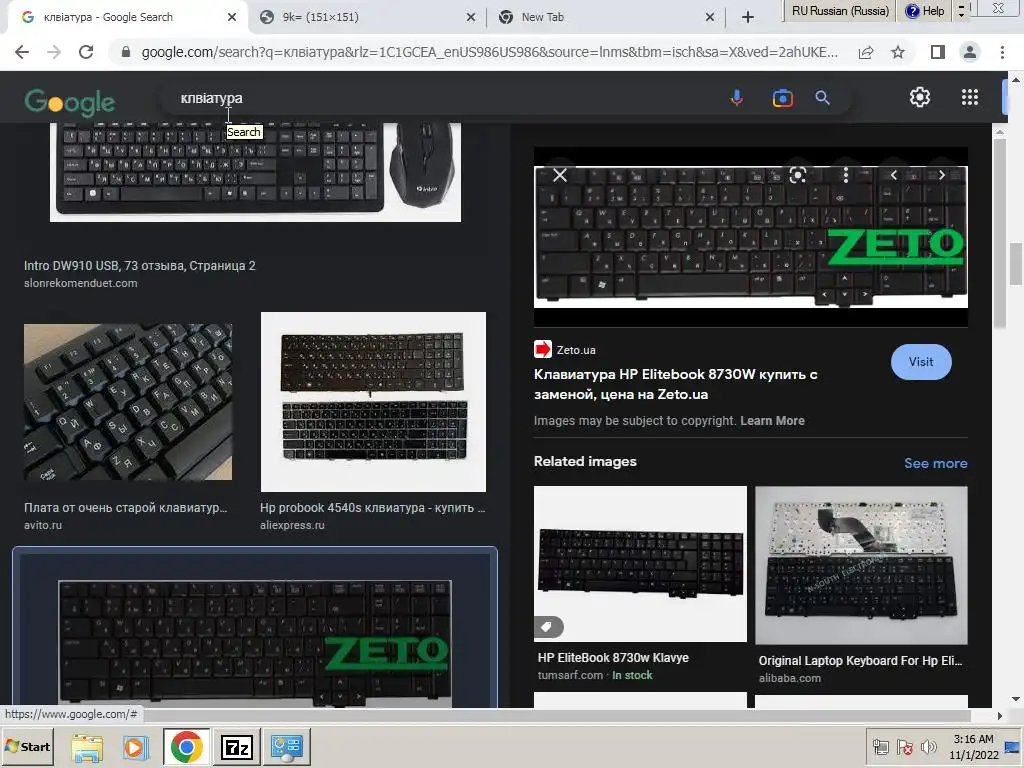The width and height of the screenshot is (1024, 768).
Task: Open the HP EliteBook 8730w Klavye thumbnail
Action: click(640, 564)
